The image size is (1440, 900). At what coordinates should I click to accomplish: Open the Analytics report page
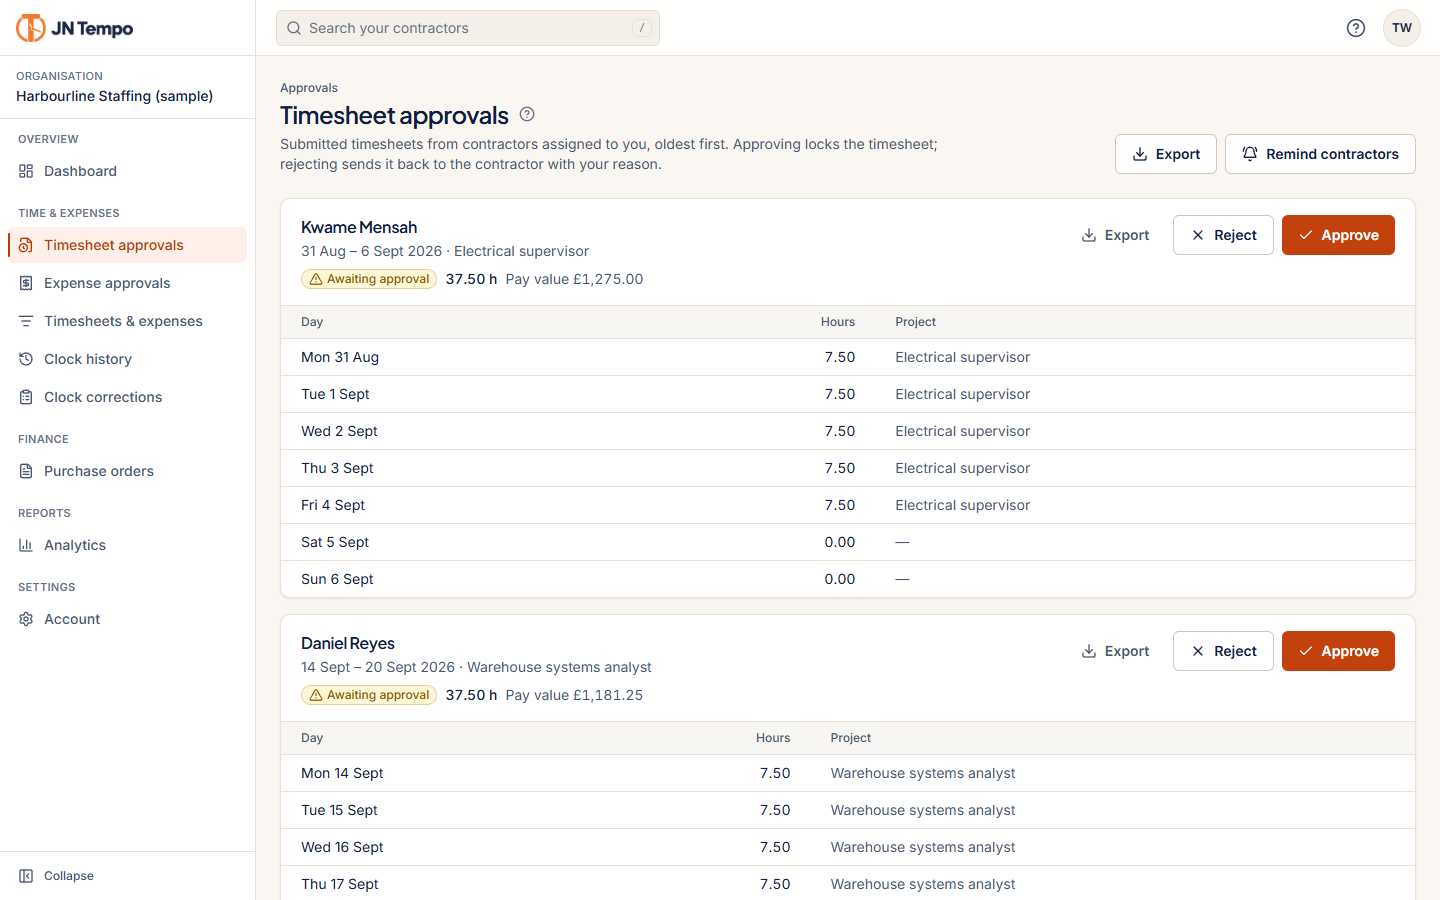[127, 545]
